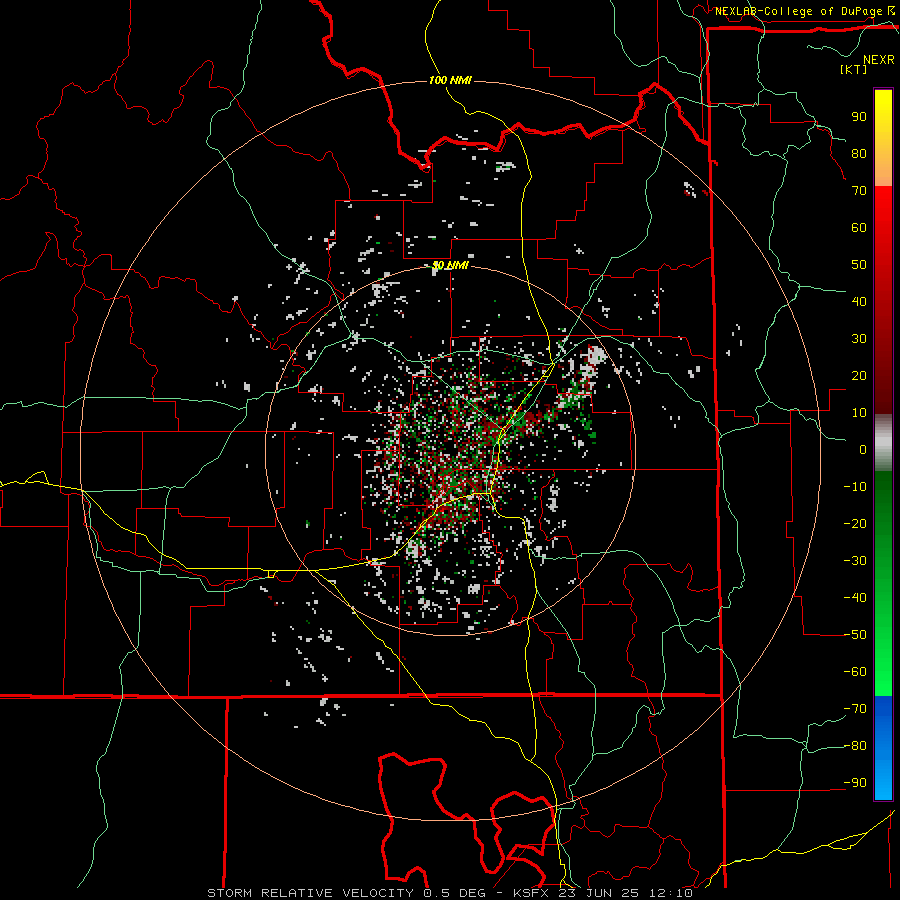
Task: Select the 90 value on the velocity scale
Action: coord(859,117)
